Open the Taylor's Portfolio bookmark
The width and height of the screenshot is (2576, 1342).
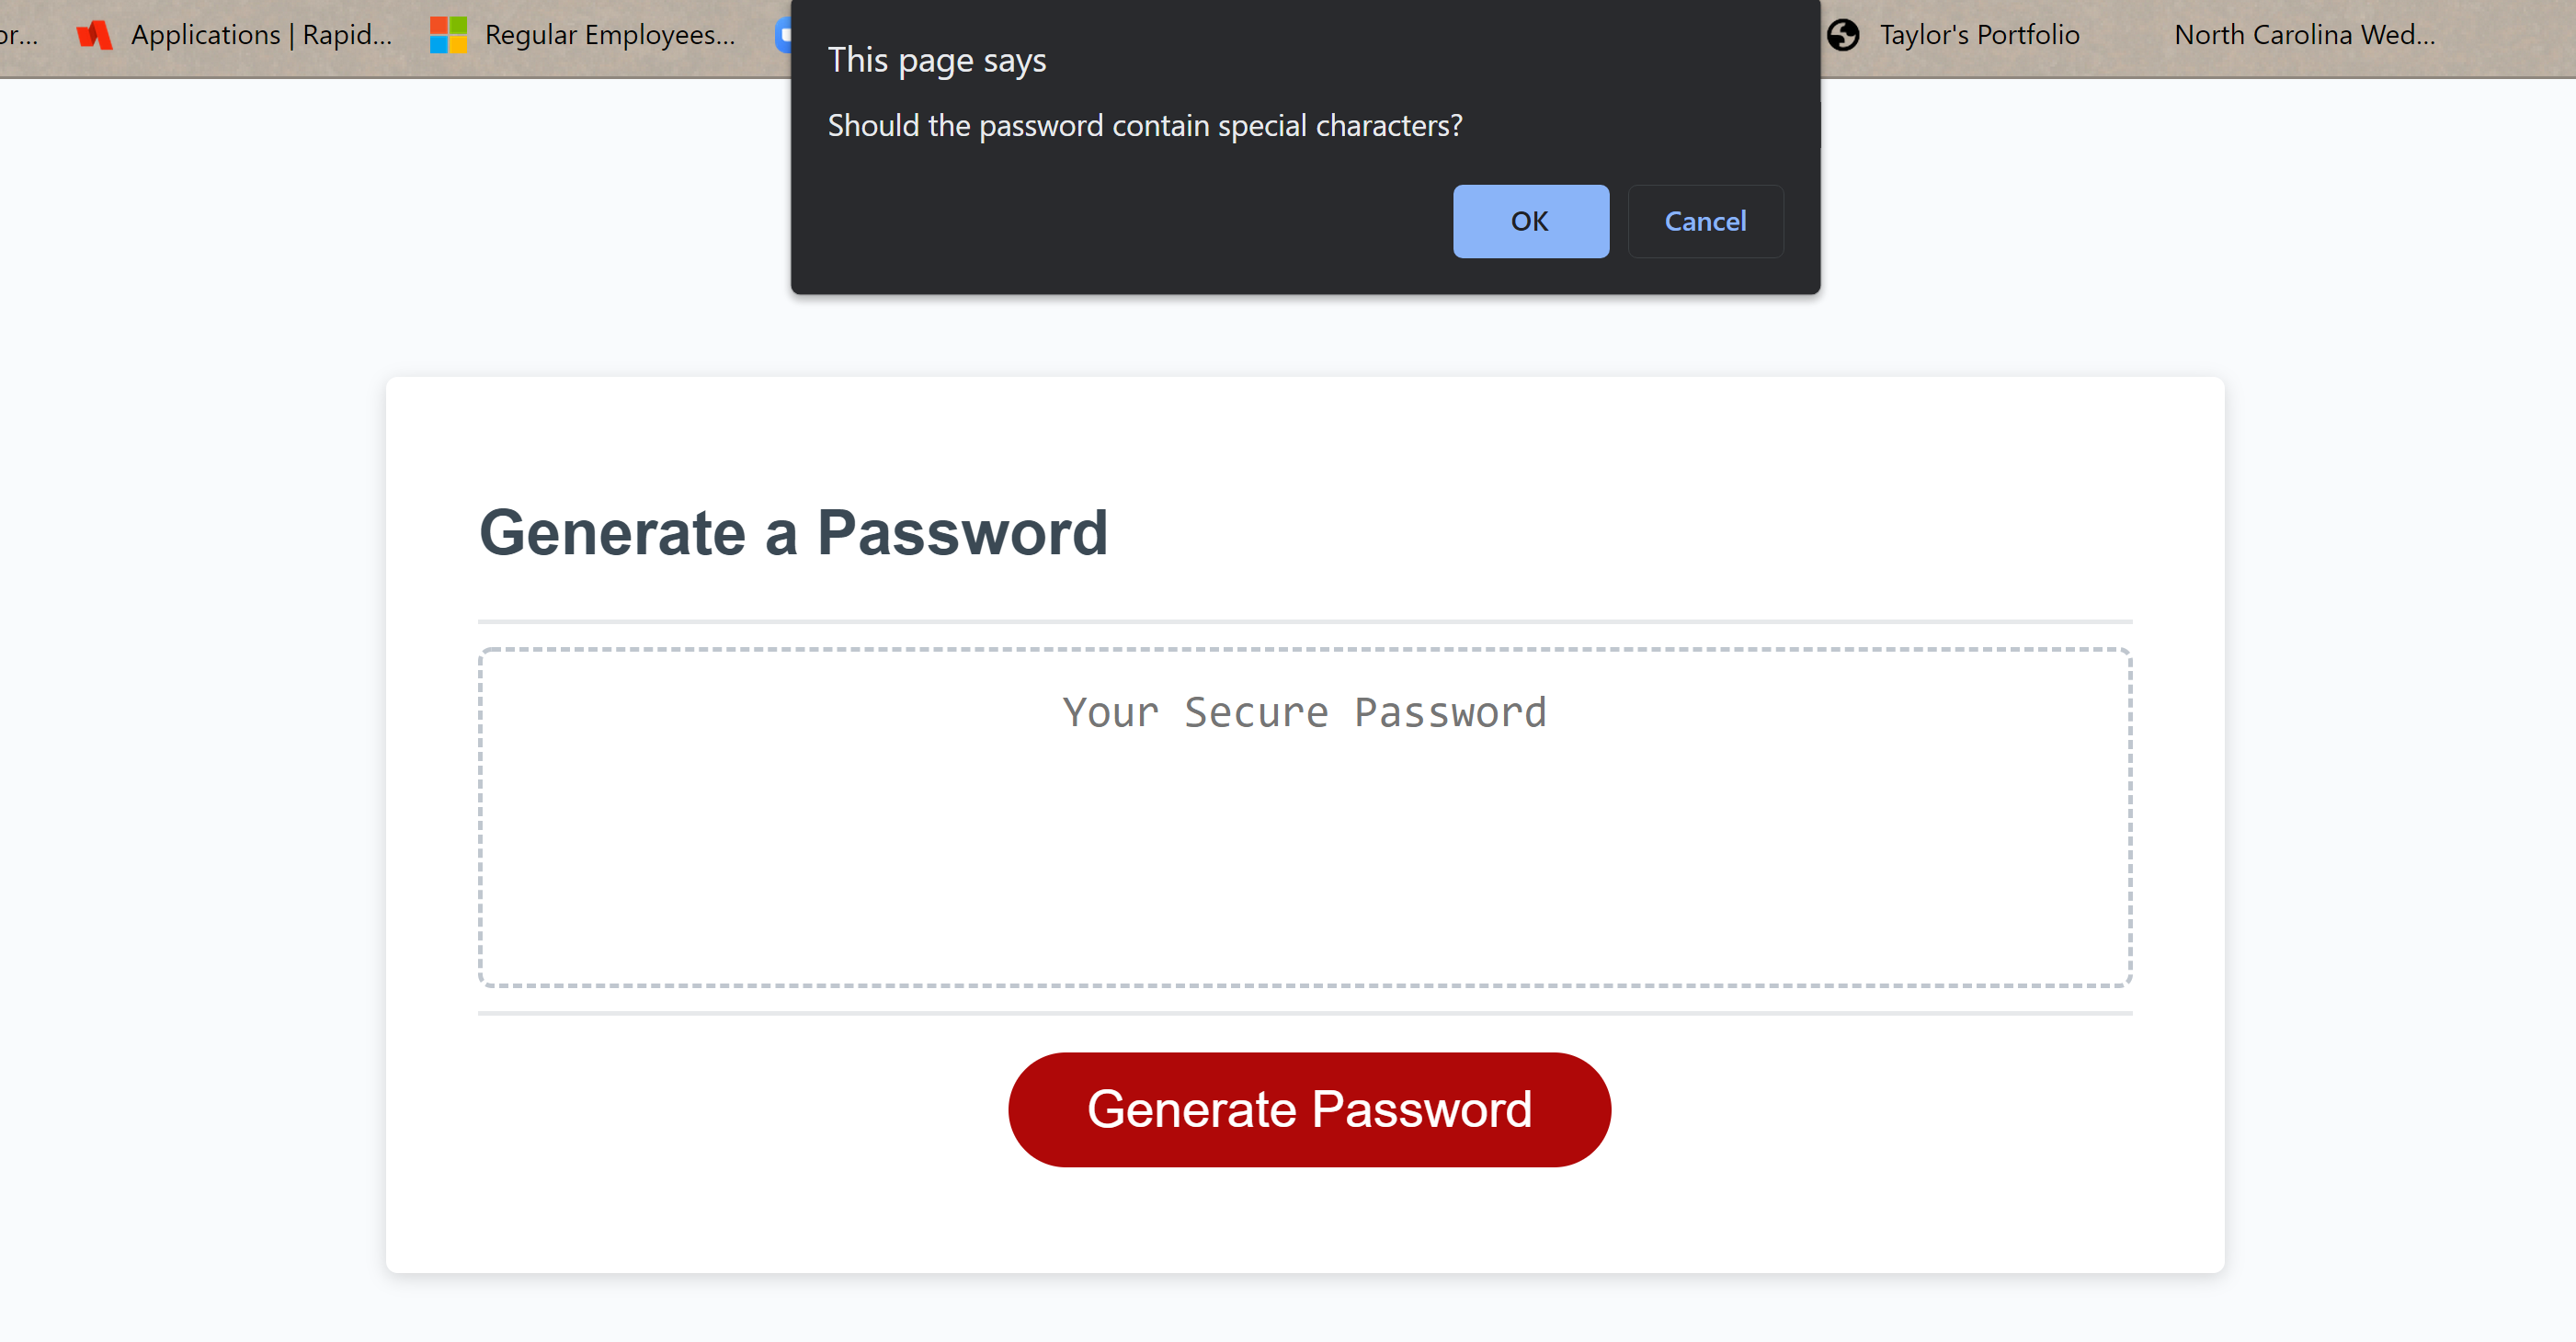1979,34
